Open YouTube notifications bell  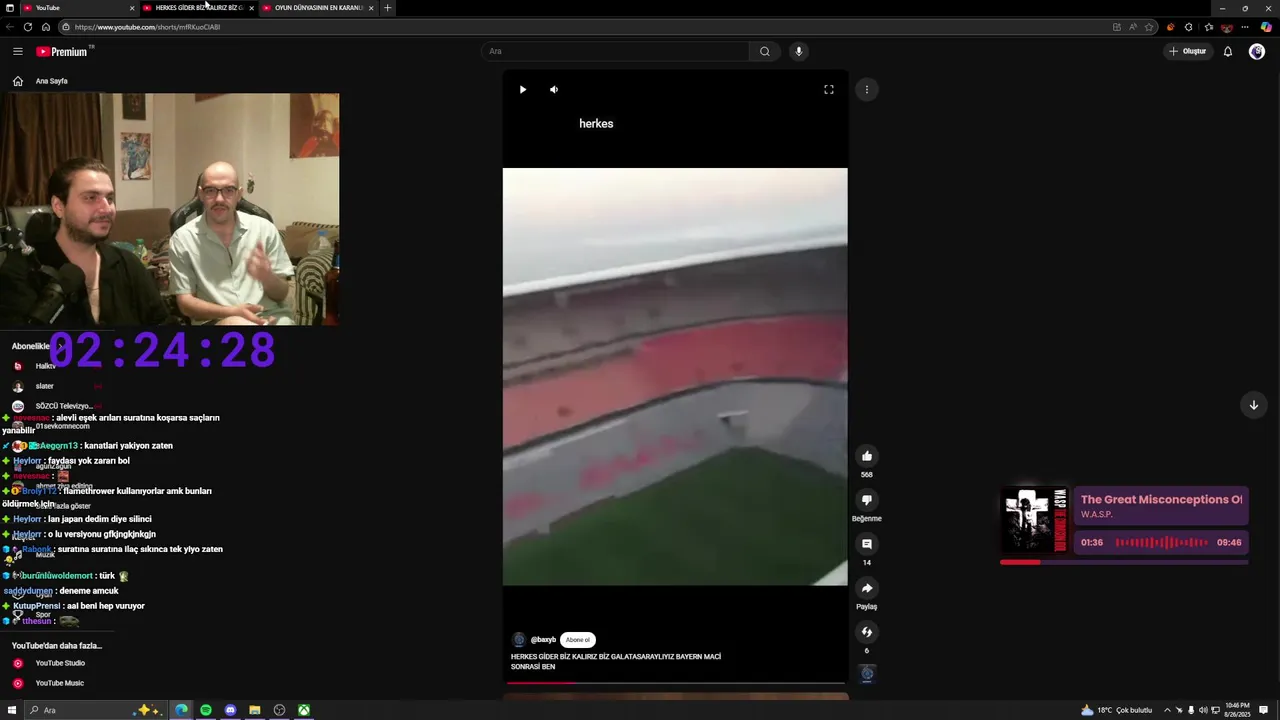coord(1228,51)
